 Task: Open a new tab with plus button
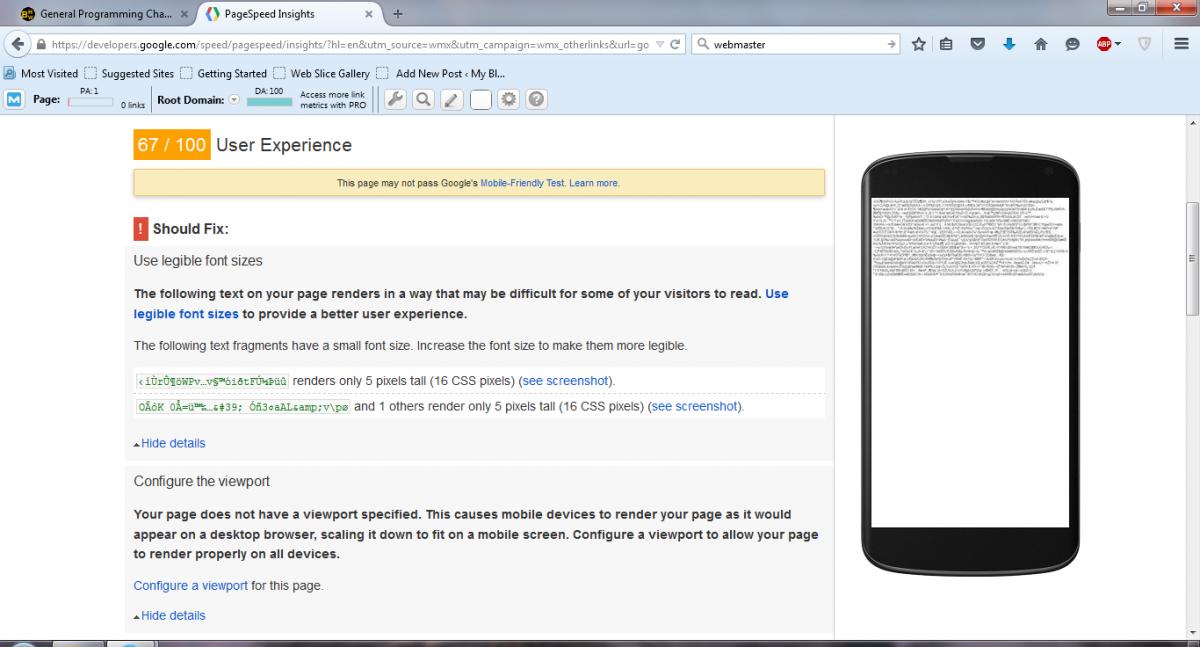(398, 14)
